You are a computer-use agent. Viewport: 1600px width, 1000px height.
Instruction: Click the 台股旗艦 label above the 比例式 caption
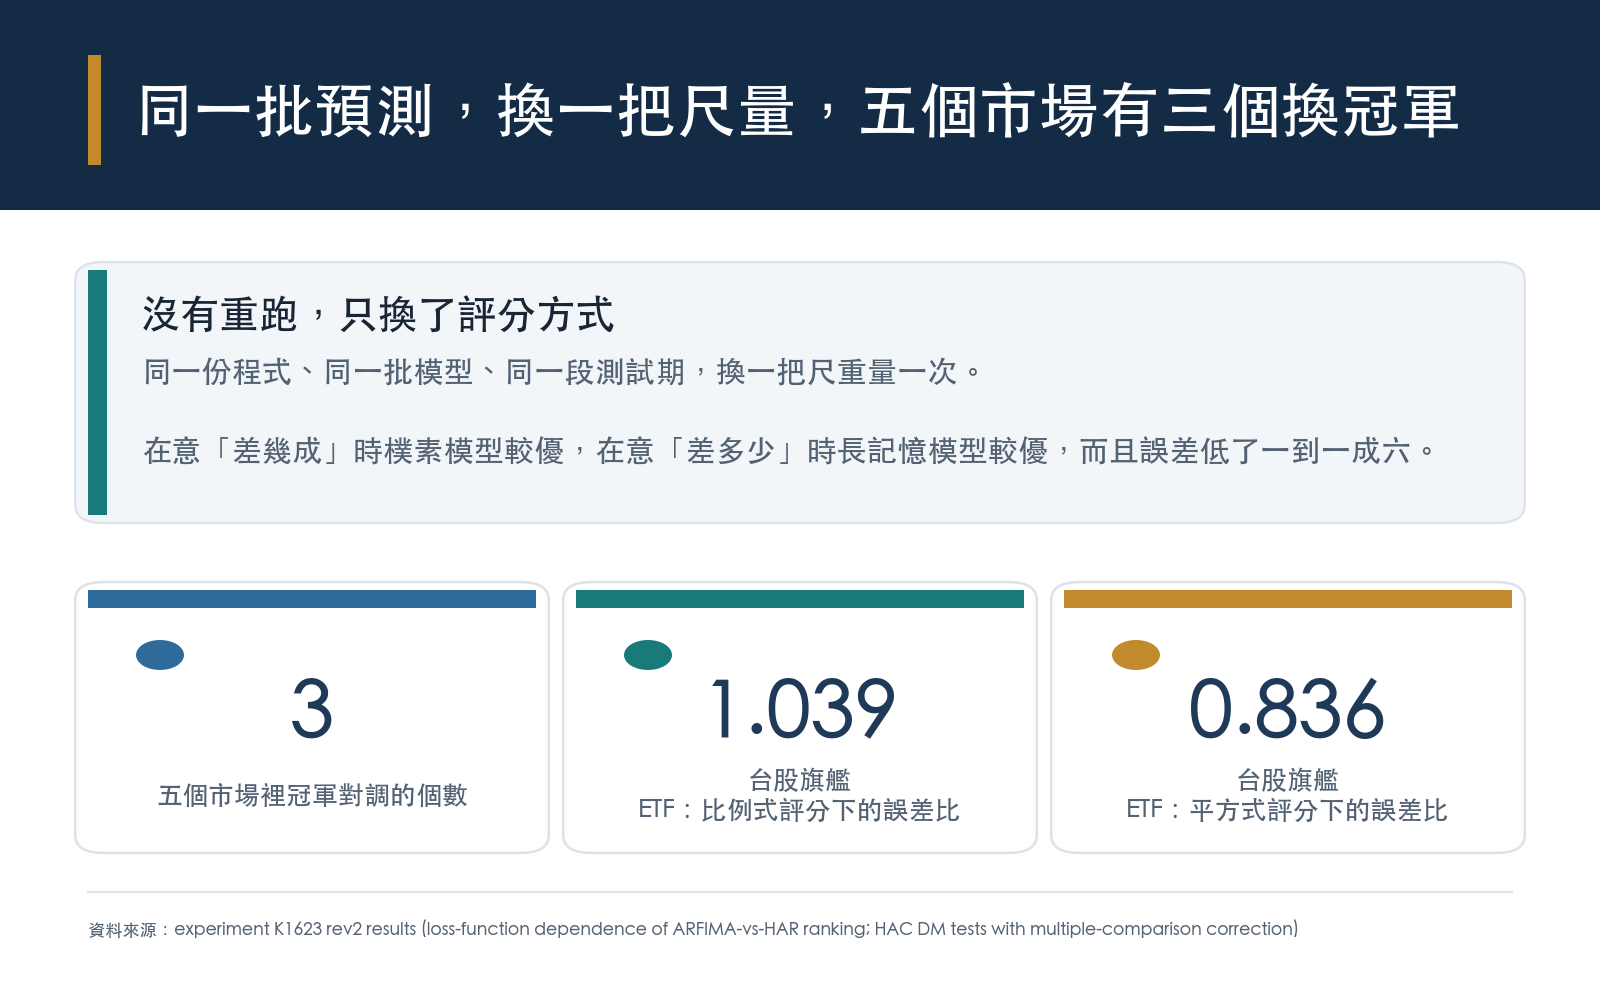coord(800,779)
